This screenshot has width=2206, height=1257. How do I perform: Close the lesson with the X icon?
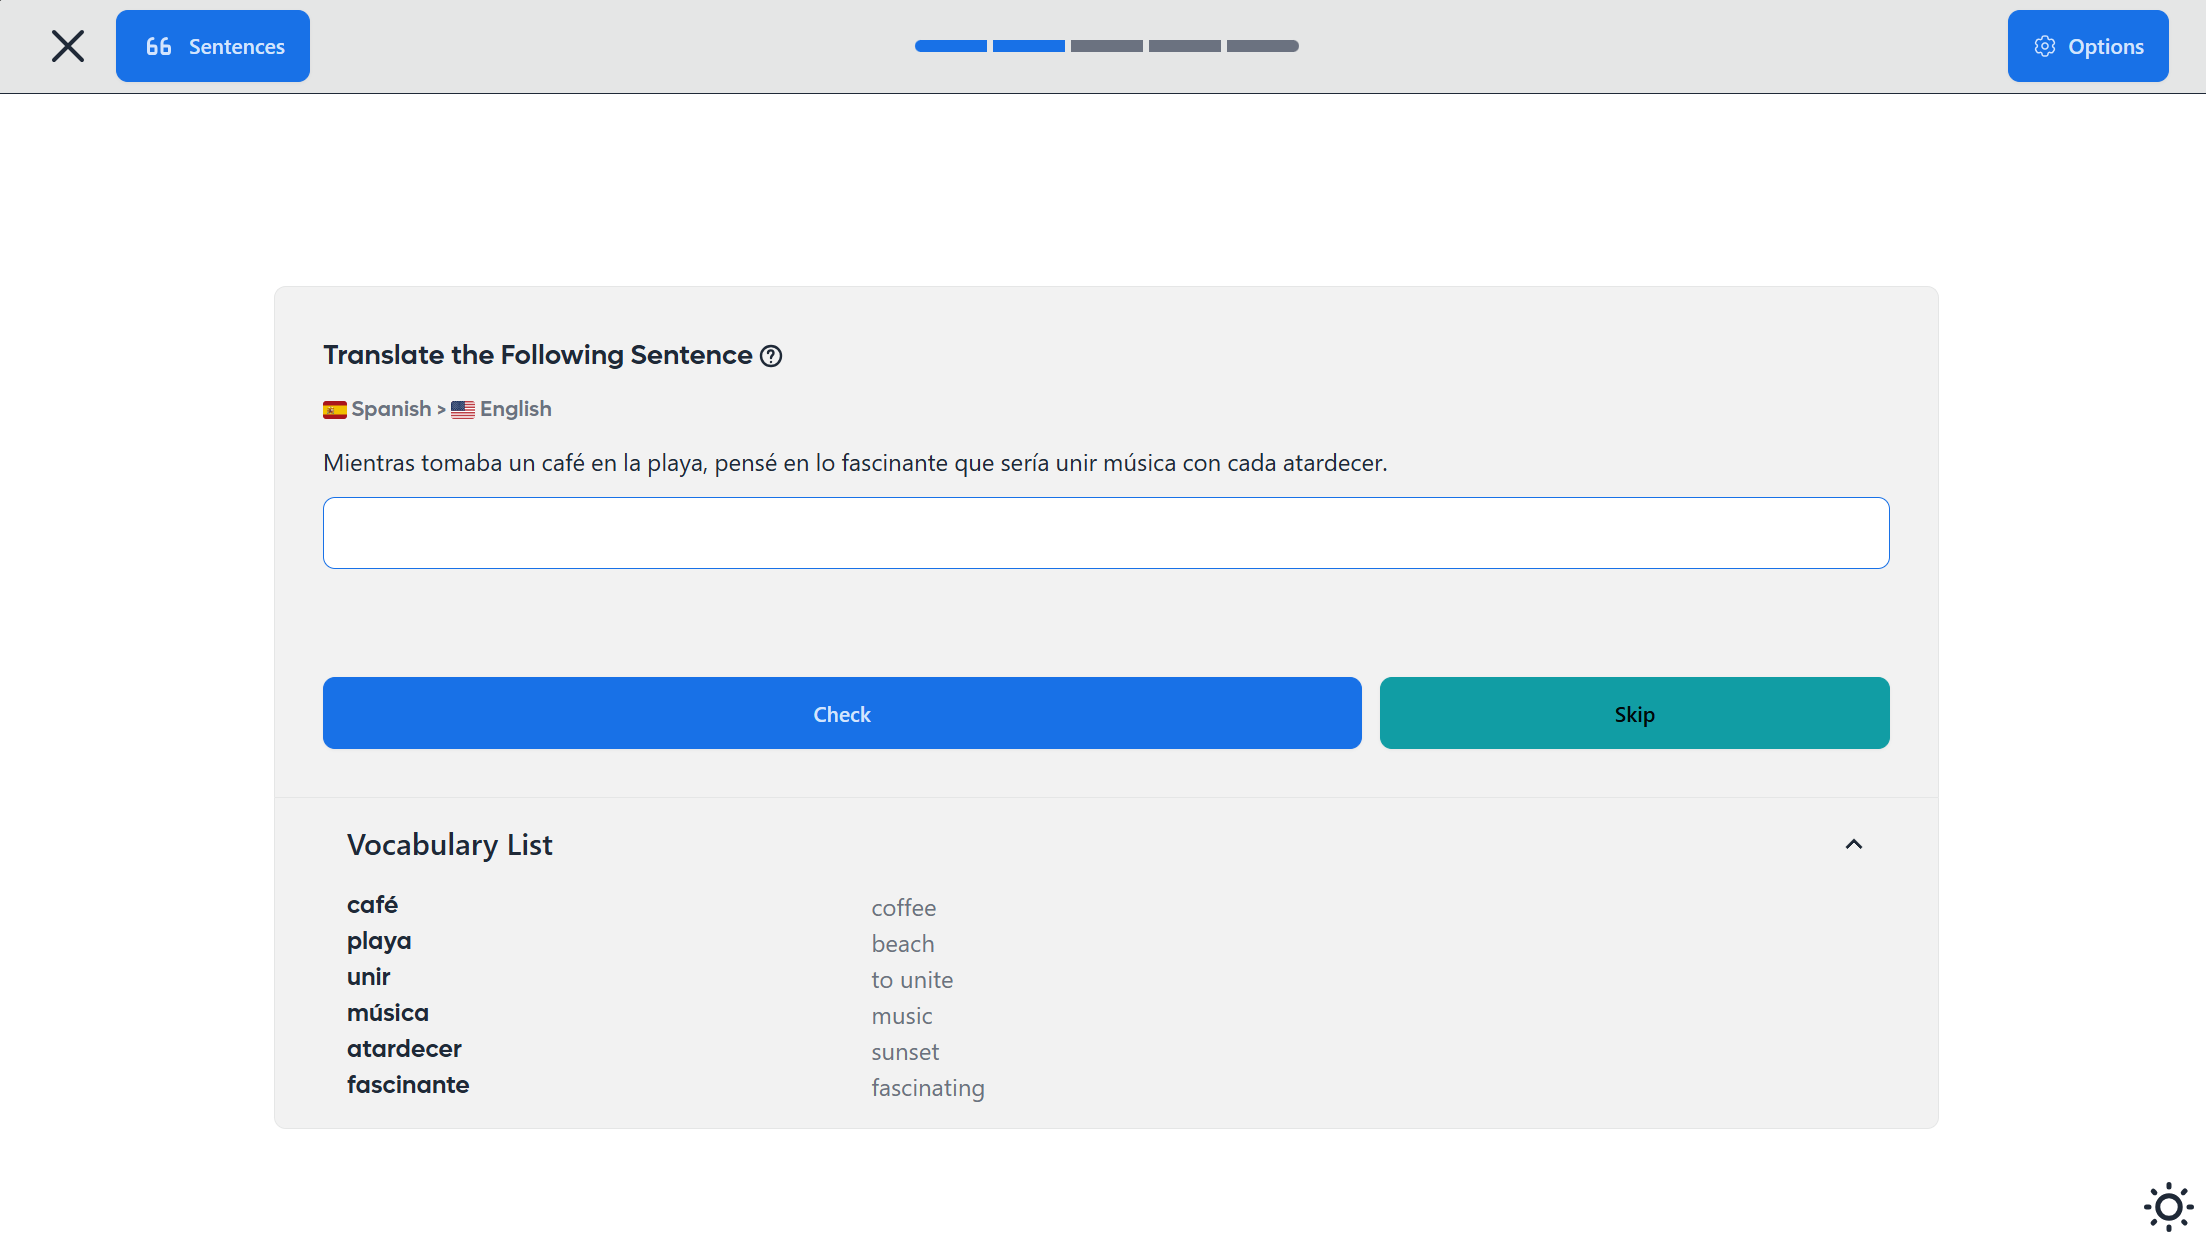pos(68,46)
